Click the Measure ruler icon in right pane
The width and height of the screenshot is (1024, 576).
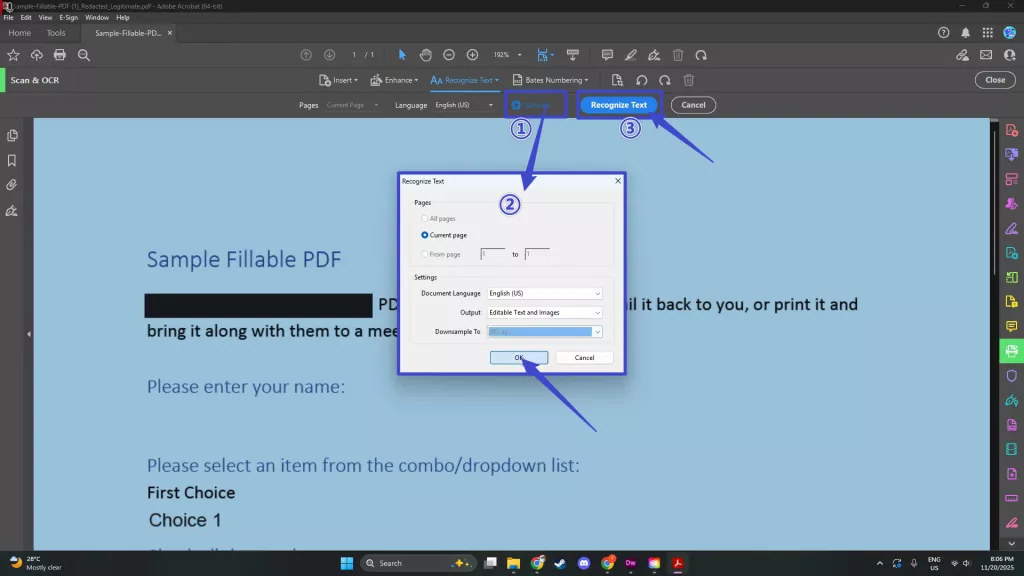[1012, 498]
